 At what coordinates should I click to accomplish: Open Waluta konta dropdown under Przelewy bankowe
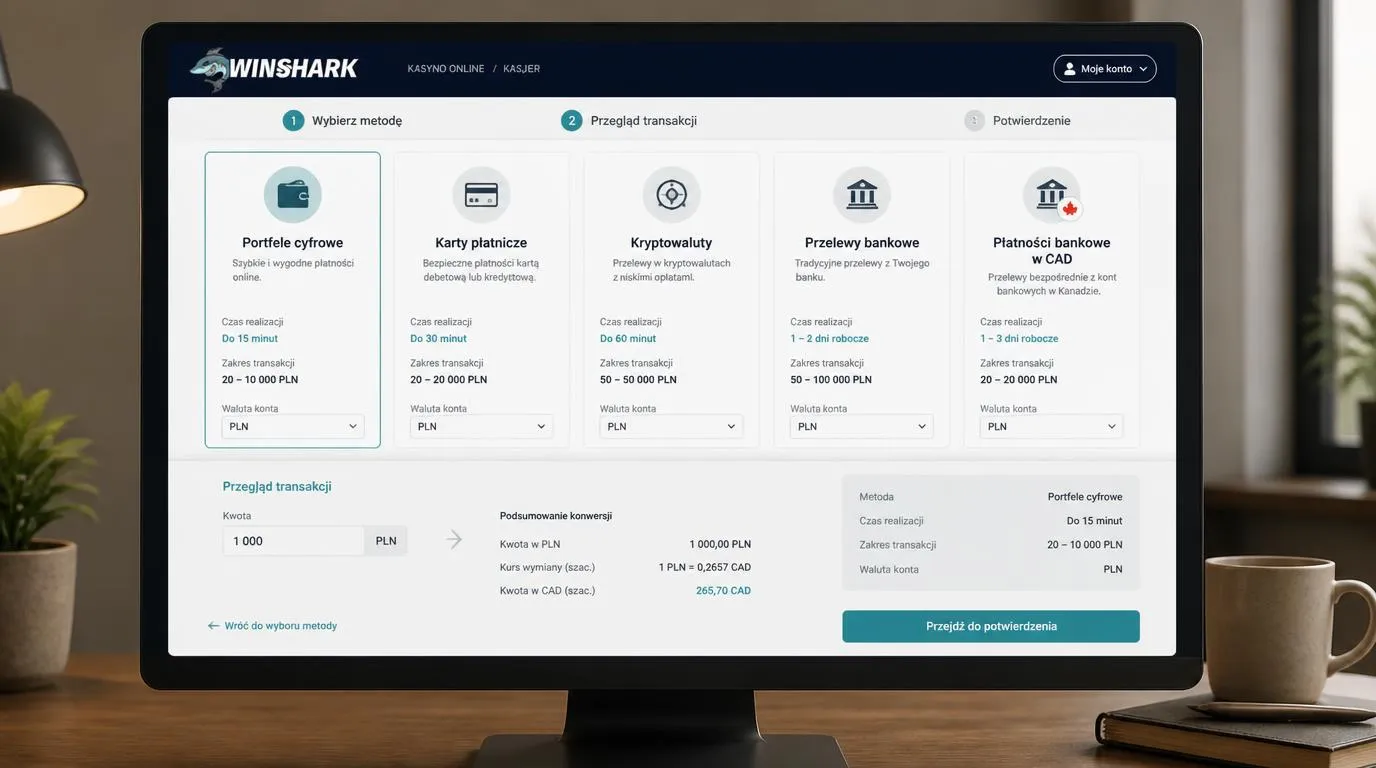[862, 426]
